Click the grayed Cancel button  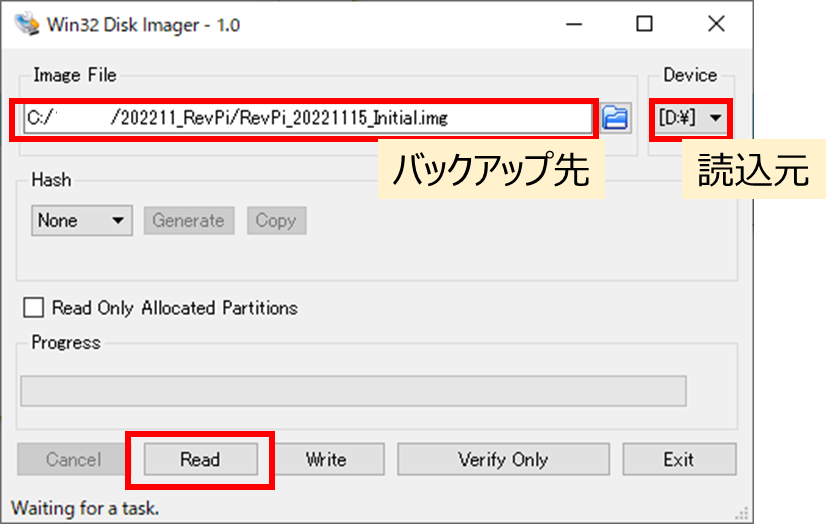(73, 459)
